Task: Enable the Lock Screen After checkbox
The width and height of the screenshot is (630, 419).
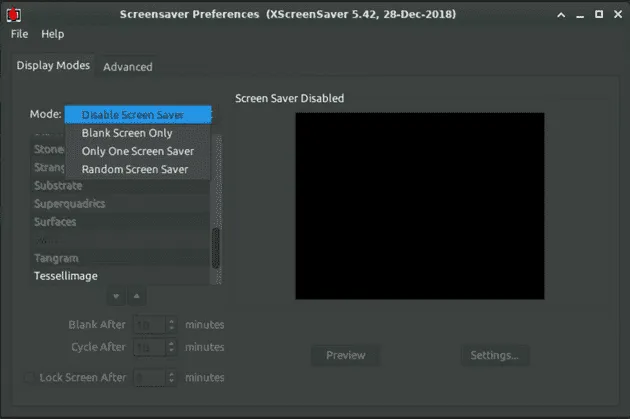Action: (x=29, y=378)
